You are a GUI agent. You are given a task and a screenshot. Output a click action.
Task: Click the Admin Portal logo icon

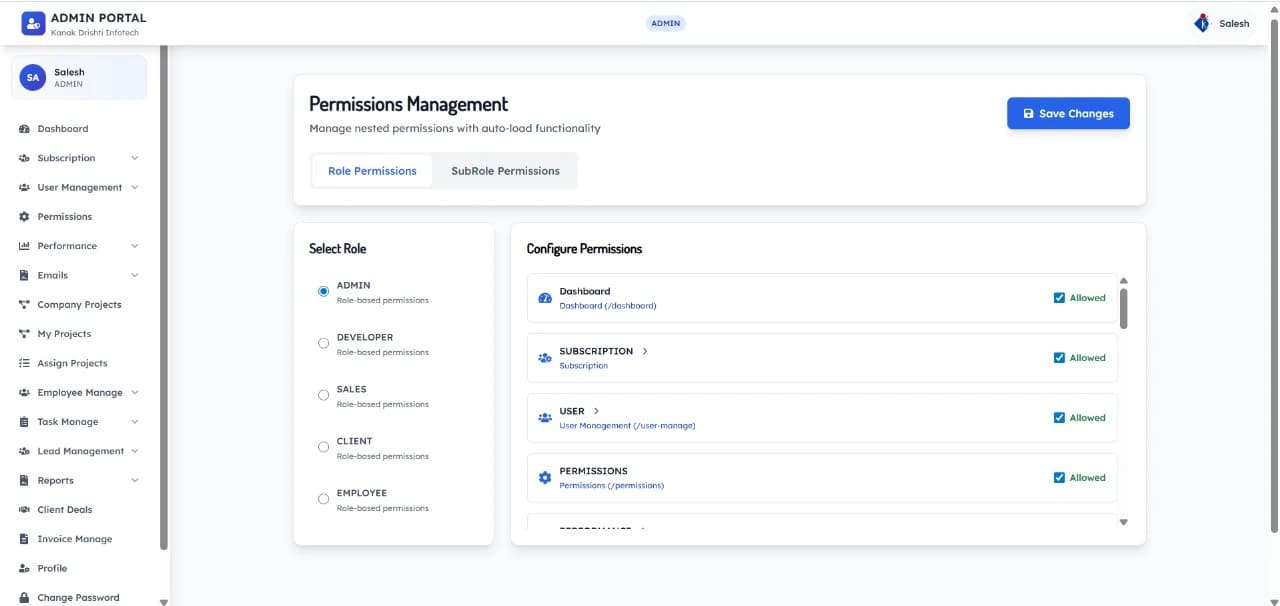click(x=32, y=22)
